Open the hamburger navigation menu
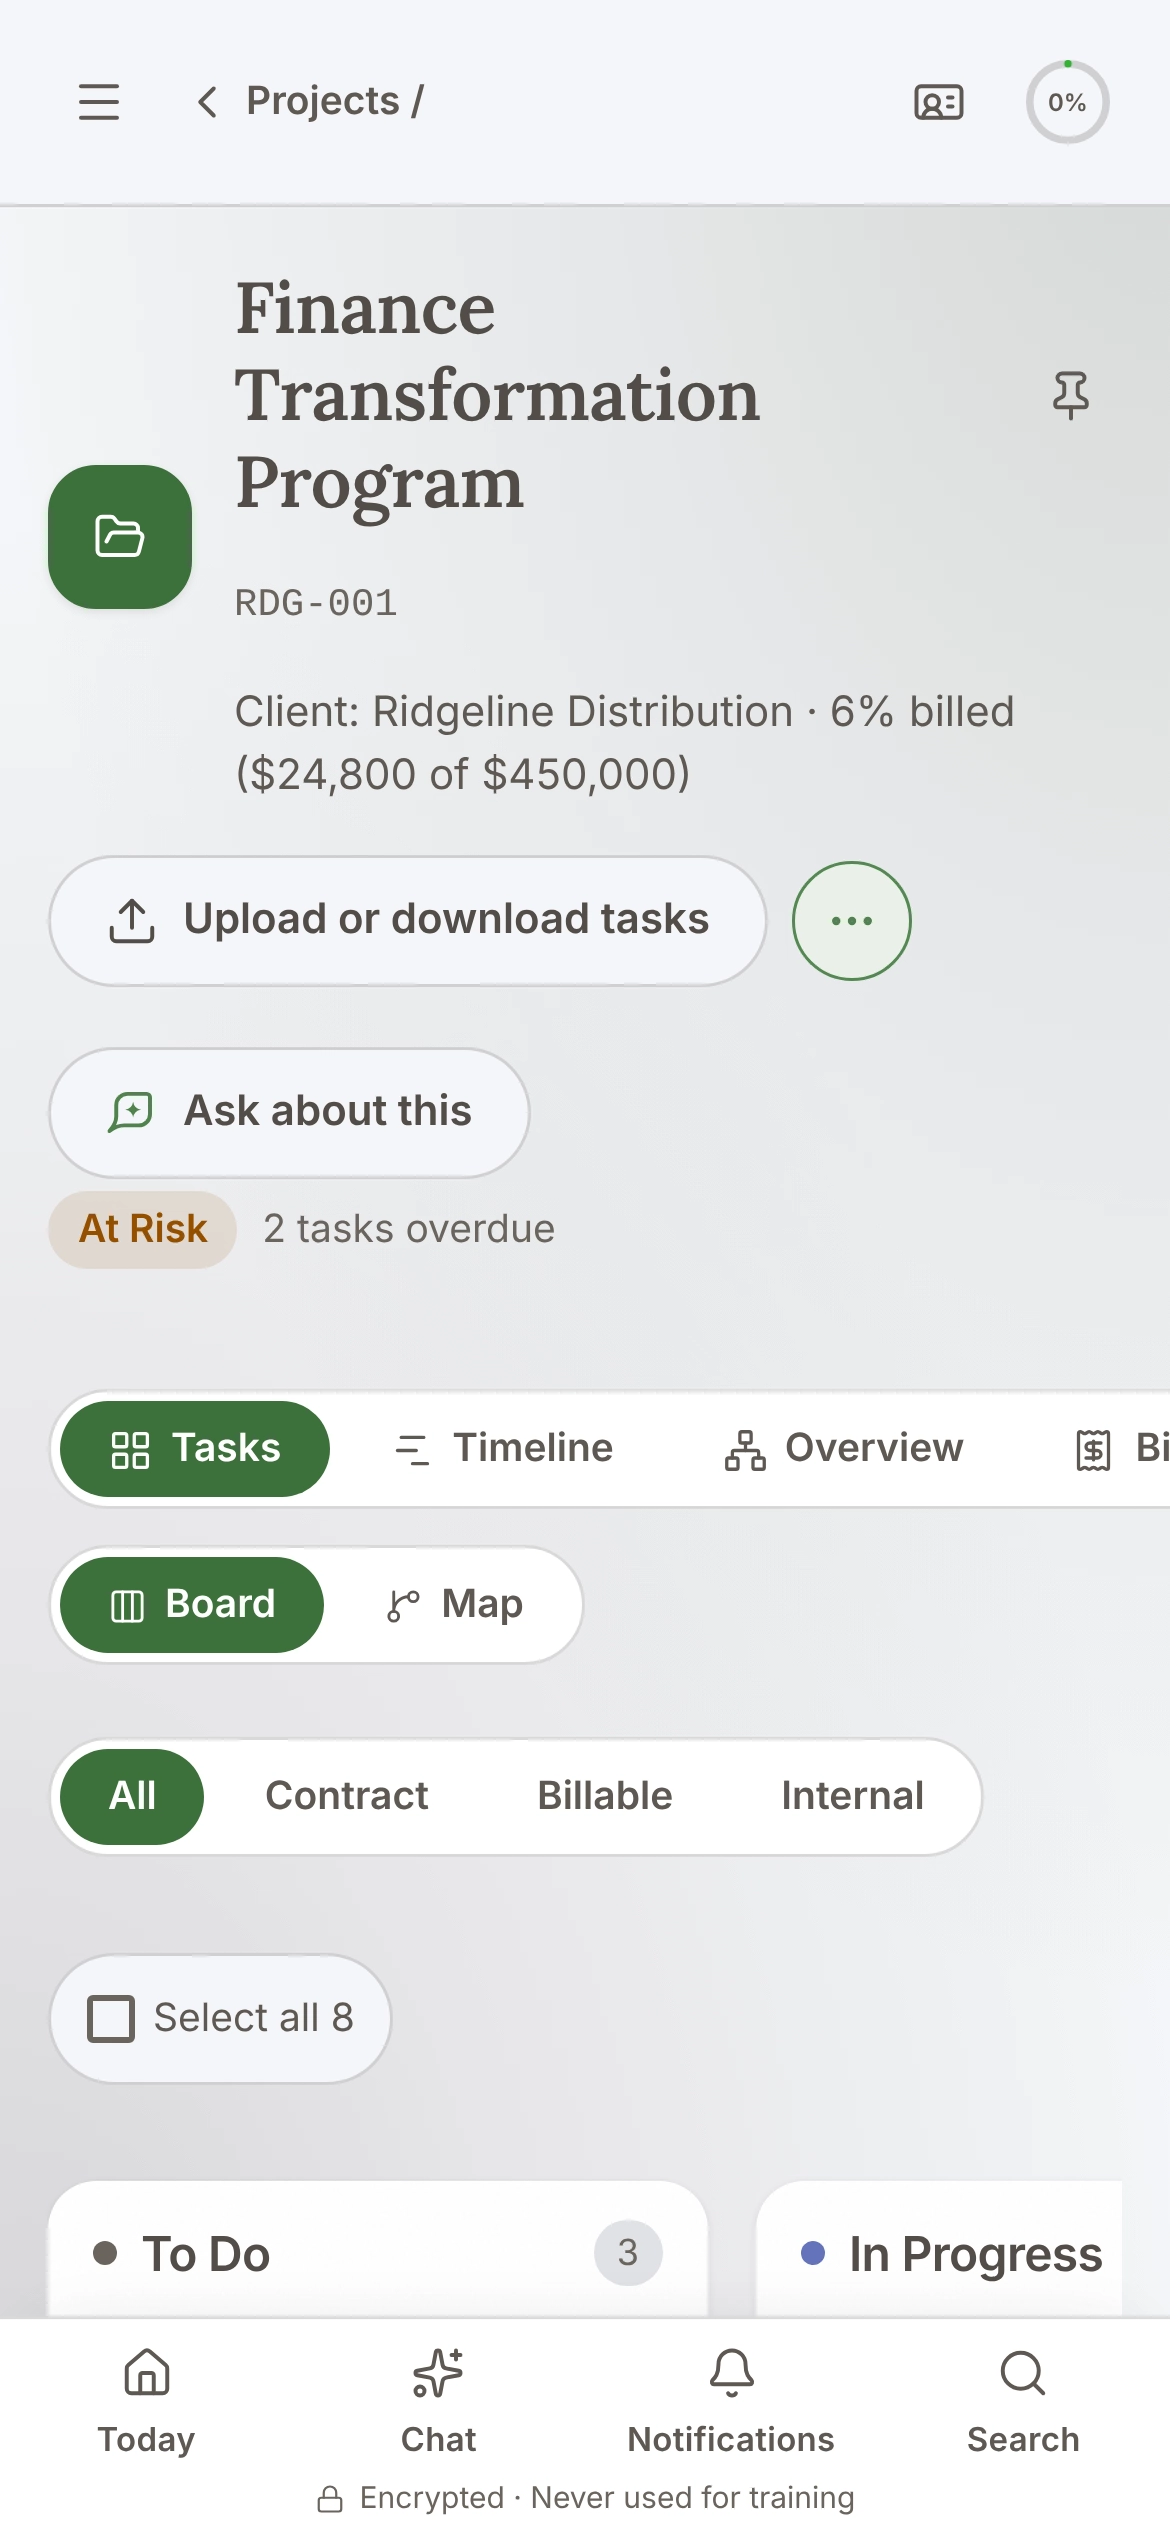Viewport: 1170px width, 2532px height. 99,102
